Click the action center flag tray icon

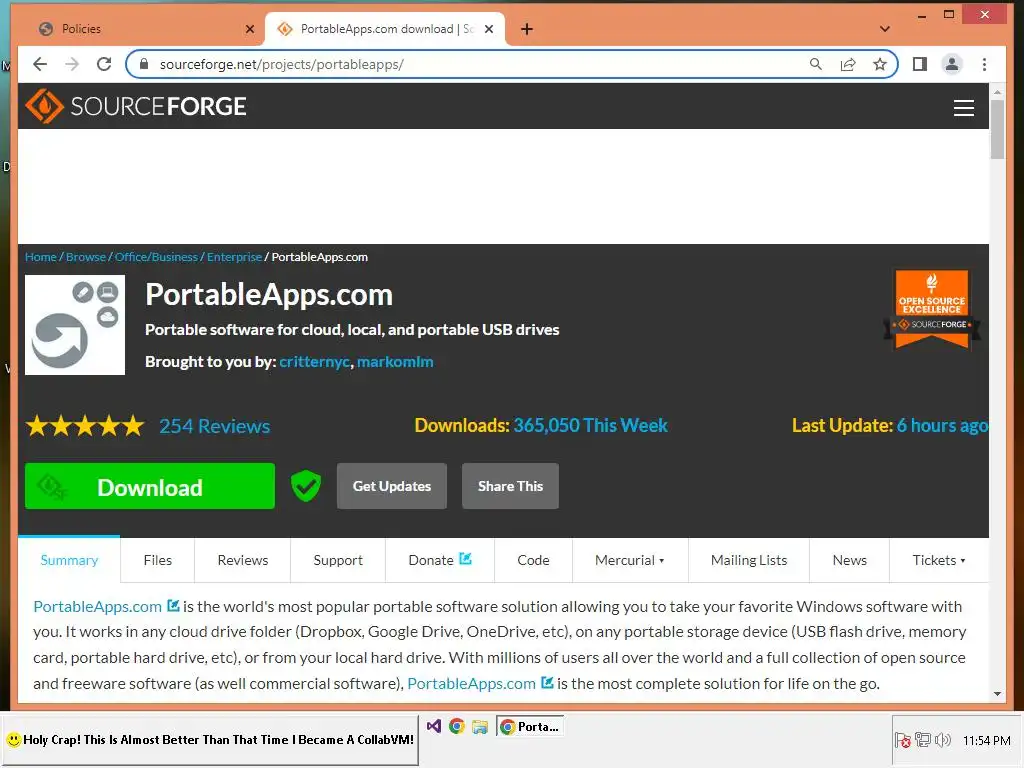[x=903, y=740]
